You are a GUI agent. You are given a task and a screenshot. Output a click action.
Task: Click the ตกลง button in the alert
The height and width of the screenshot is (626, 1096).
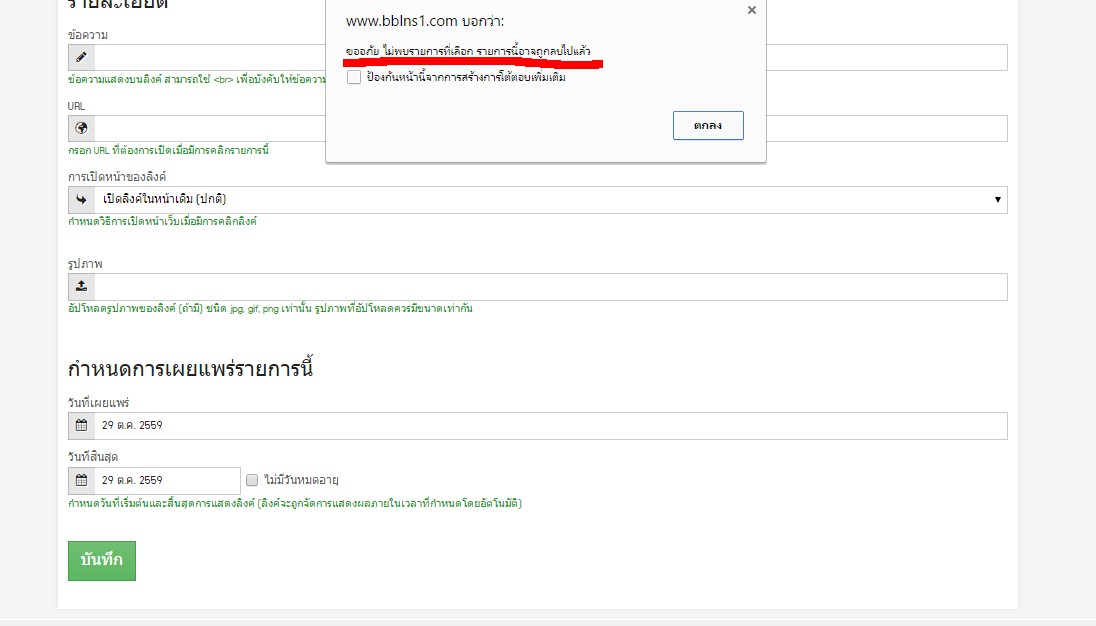(708, 126)
